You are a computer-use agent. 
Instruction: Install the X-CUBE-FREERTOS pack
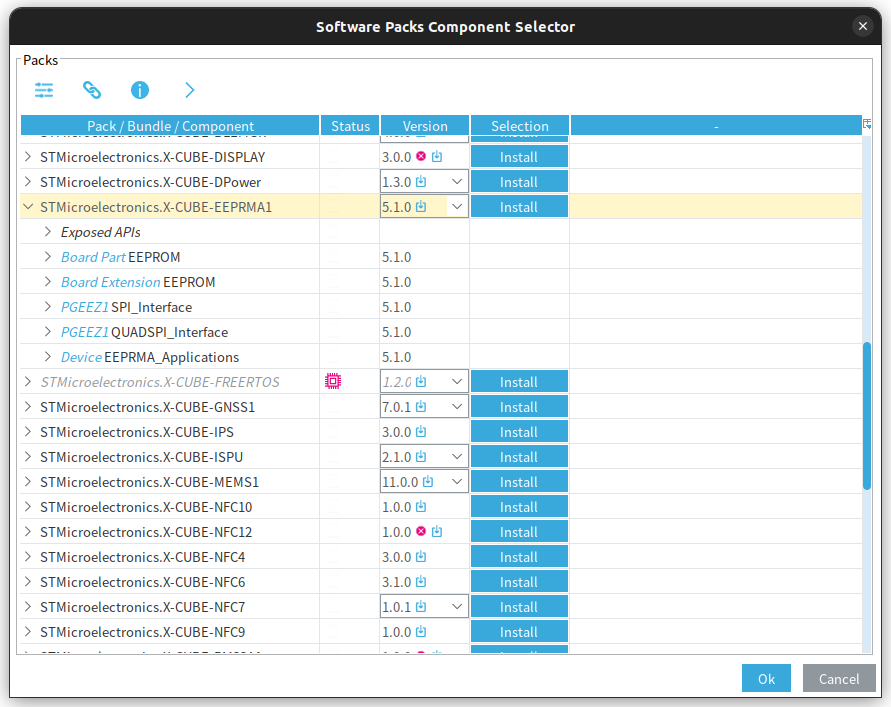click(x=519, y=382)
